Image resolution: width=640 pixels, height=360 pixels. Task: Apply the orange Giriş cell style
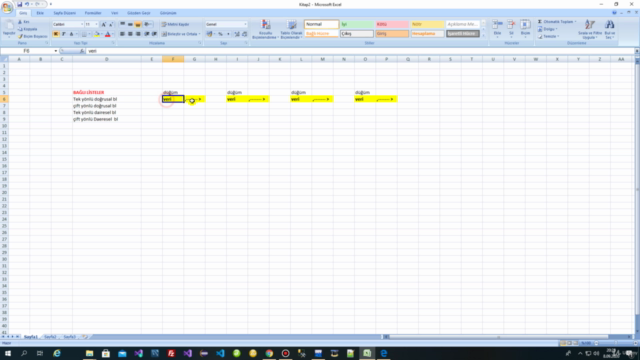392,33
